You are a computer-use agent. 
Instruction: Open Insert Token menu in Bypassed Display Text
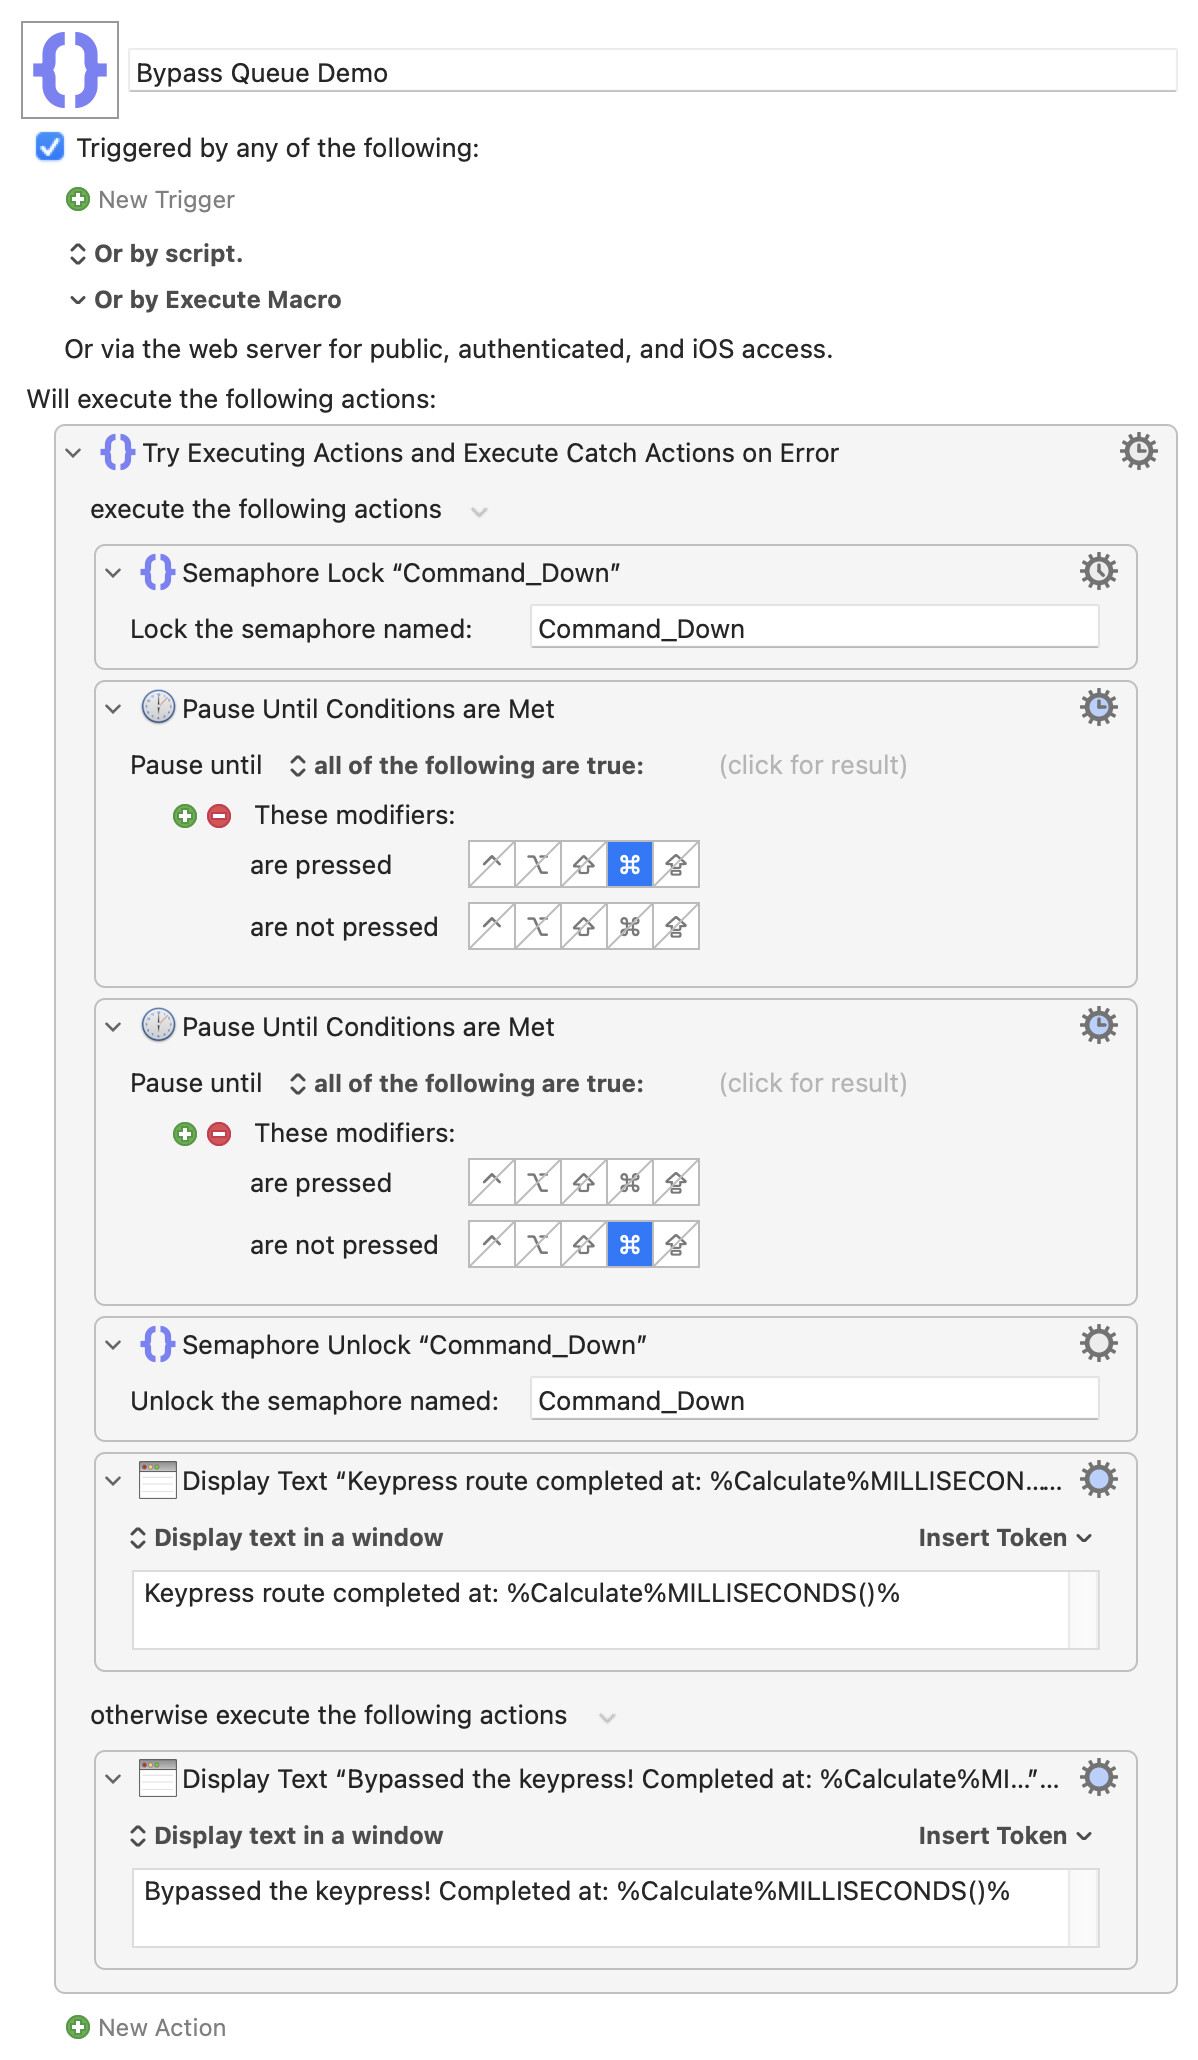pyautogui.click(x=1004, y=1836)
